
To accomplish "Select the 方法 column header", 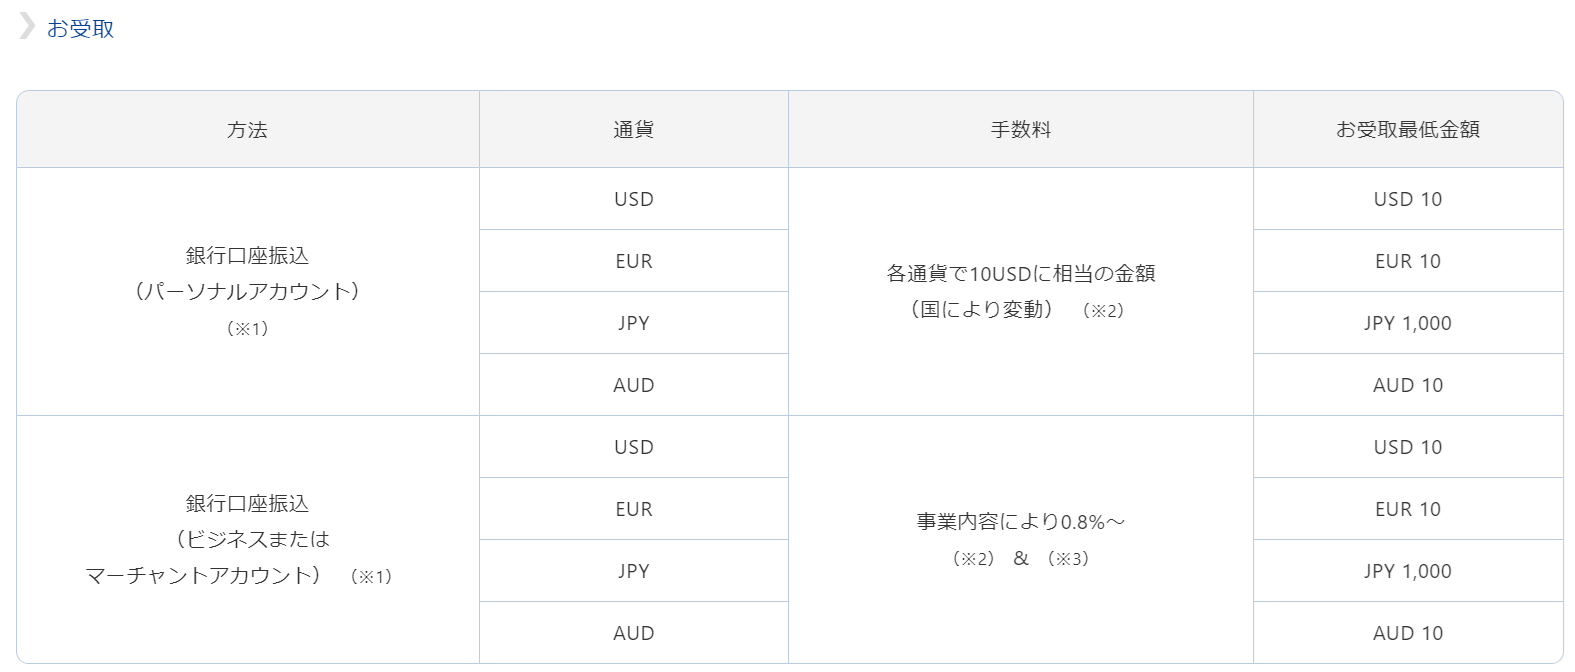I will [x=248, y=129].
